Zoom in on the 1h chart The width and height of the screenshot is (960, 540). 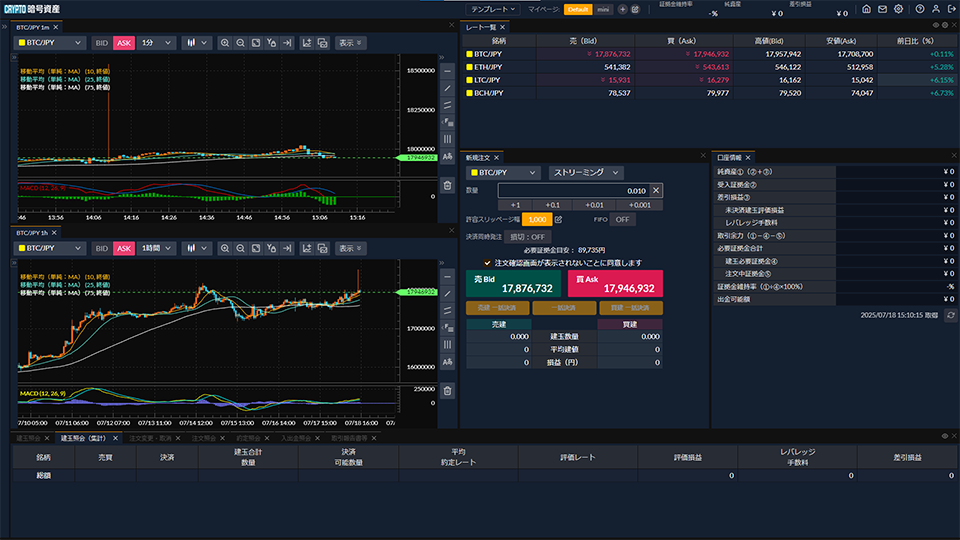(x=225, y=248)
